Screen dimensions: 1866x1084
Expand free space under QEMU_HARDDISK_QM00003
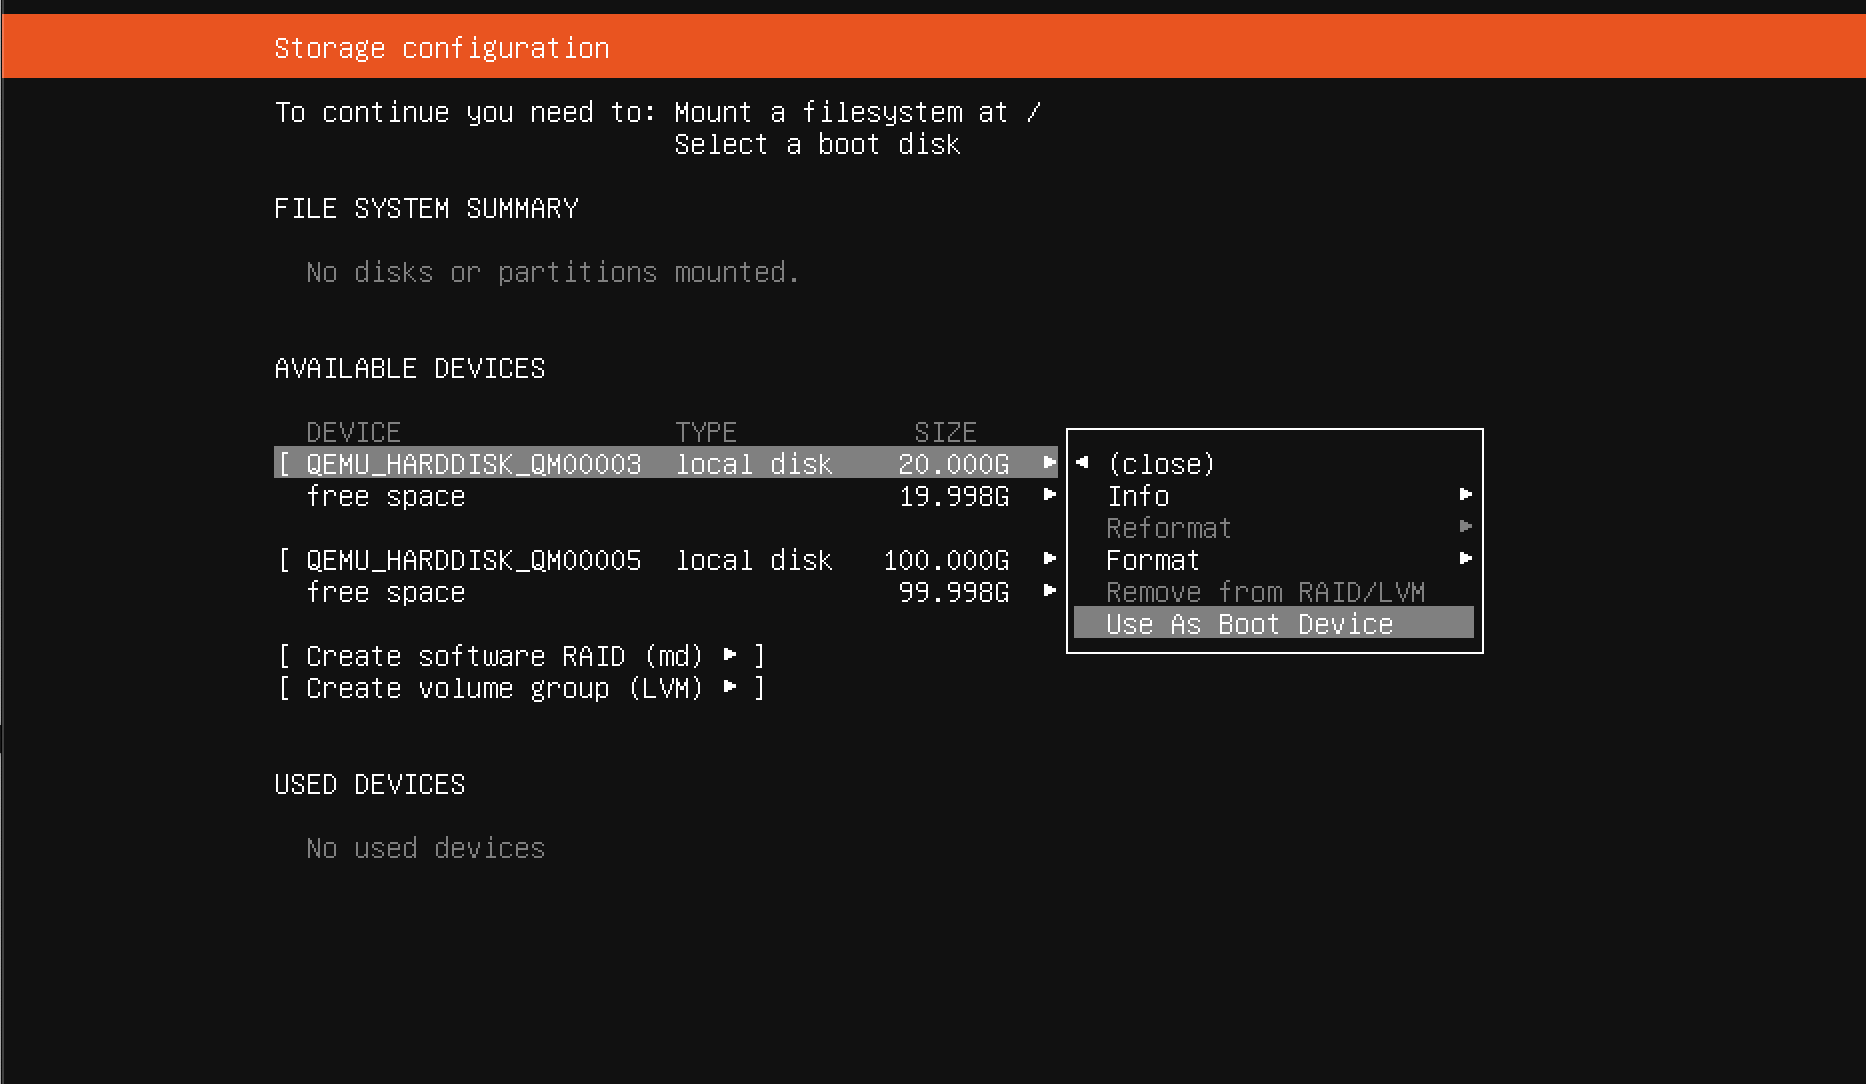[1050, 495]
